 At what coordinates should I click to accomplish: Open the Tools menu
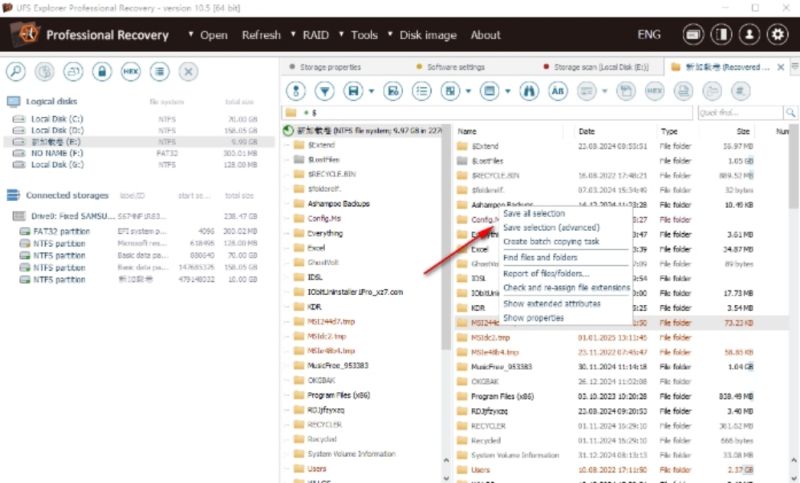click(364, 35)
